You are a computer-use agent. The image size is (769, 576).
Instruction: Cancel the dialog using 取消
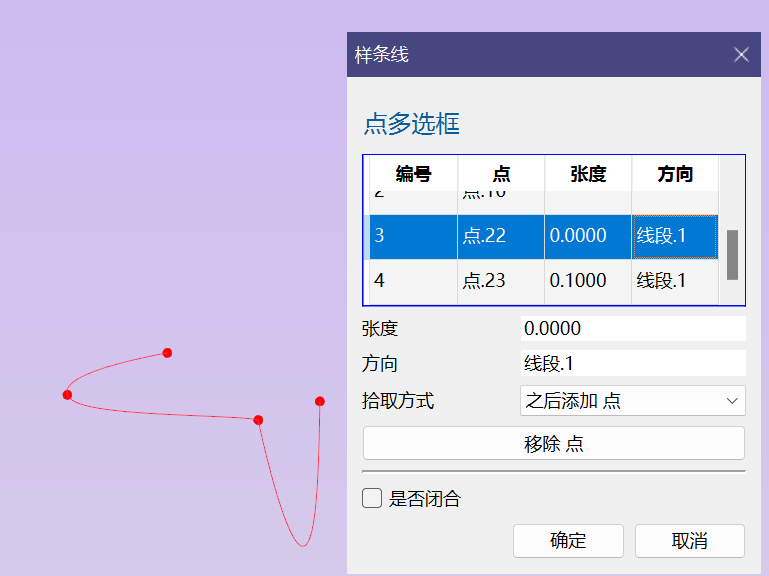(x=689, y=541)
